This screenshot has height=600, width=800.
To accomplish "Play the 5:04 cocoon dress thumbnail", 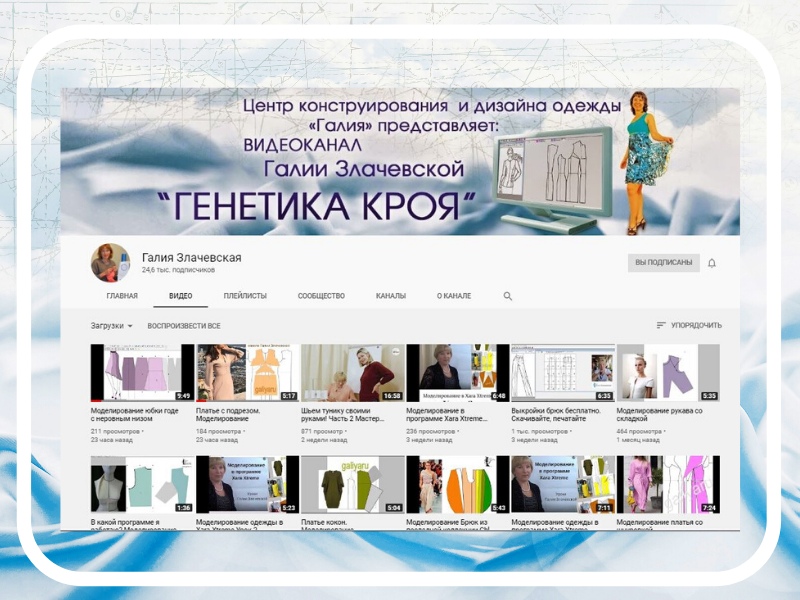I will click(x=353, y=484).
